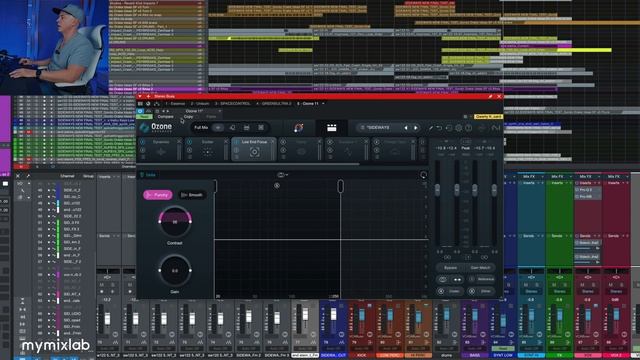The image size is (640, 360).
Task: Click the first icon after Full Mix
Action: click(x=218, y=128)
